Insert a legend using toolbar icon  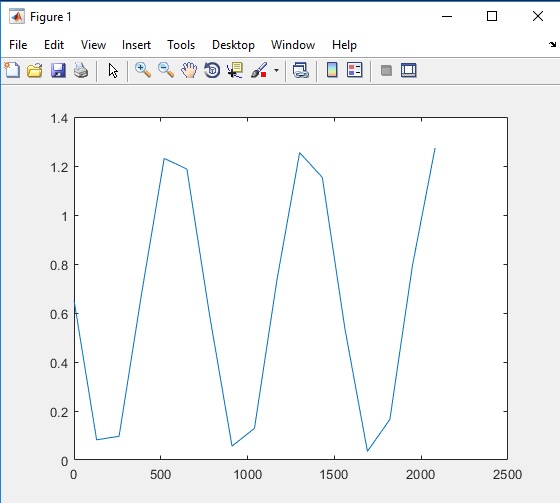[x=355, y=70]
